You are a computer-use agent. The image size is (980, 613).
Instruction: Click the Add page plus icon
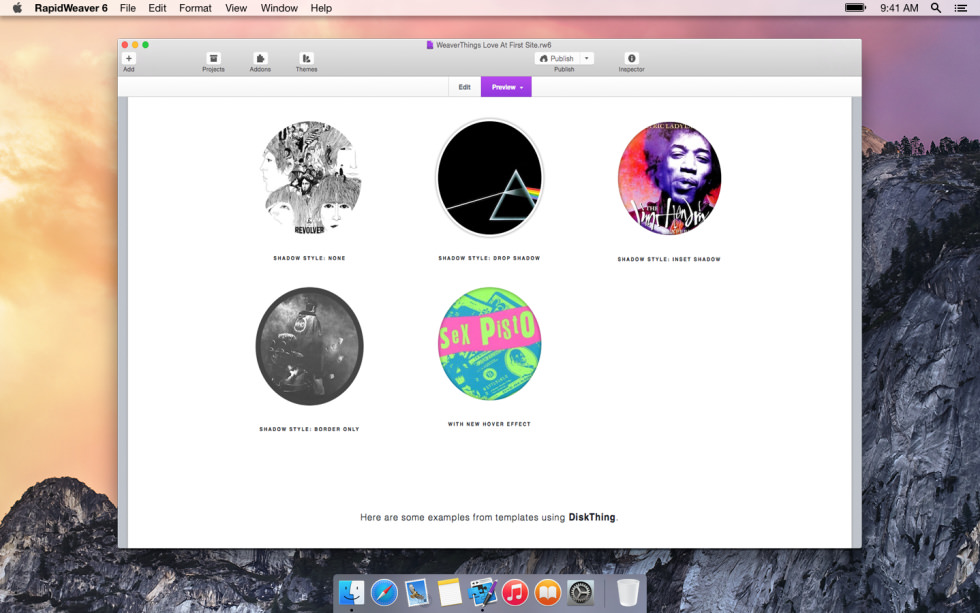(x=129, y=59)
